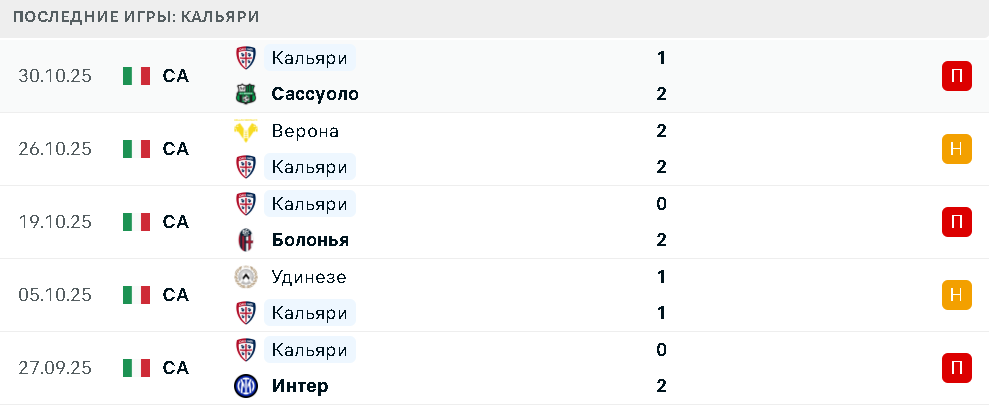Image resolution: width=989 pixels, height=409 pixels.
Task: Open the Сассуоло team link
Action: click(x=314, y=94)
